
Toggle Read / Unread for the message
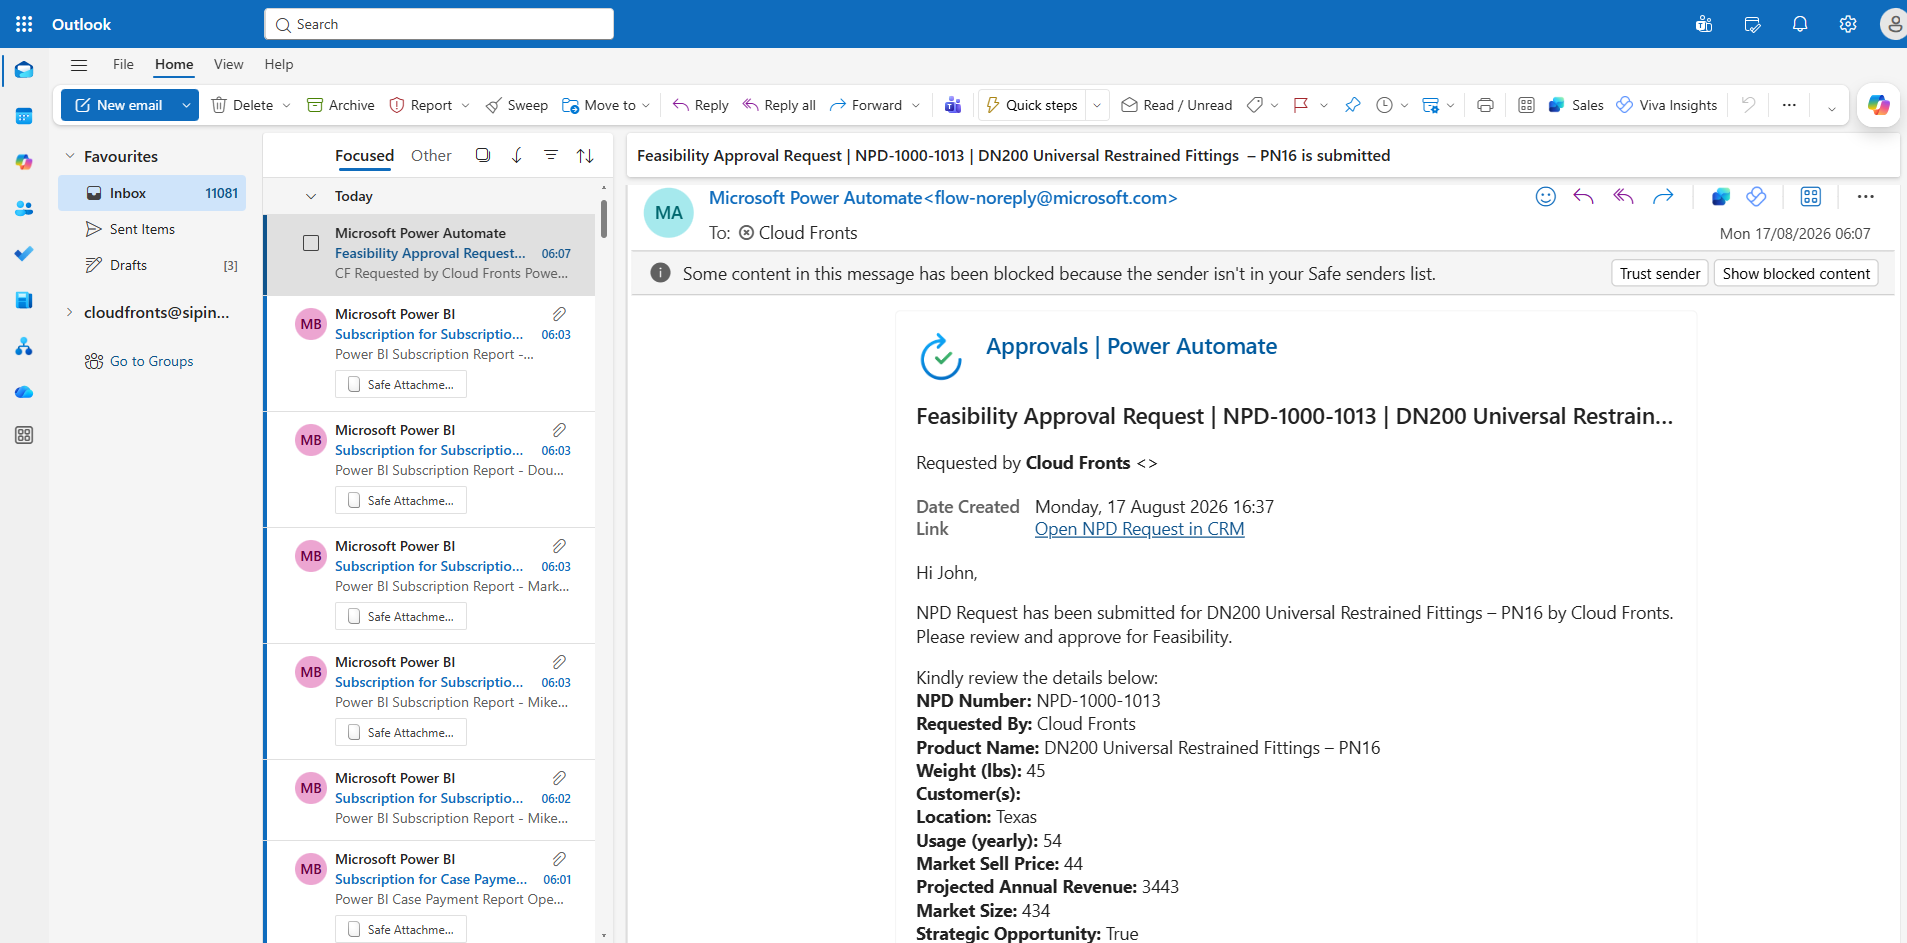(1176, 105)
